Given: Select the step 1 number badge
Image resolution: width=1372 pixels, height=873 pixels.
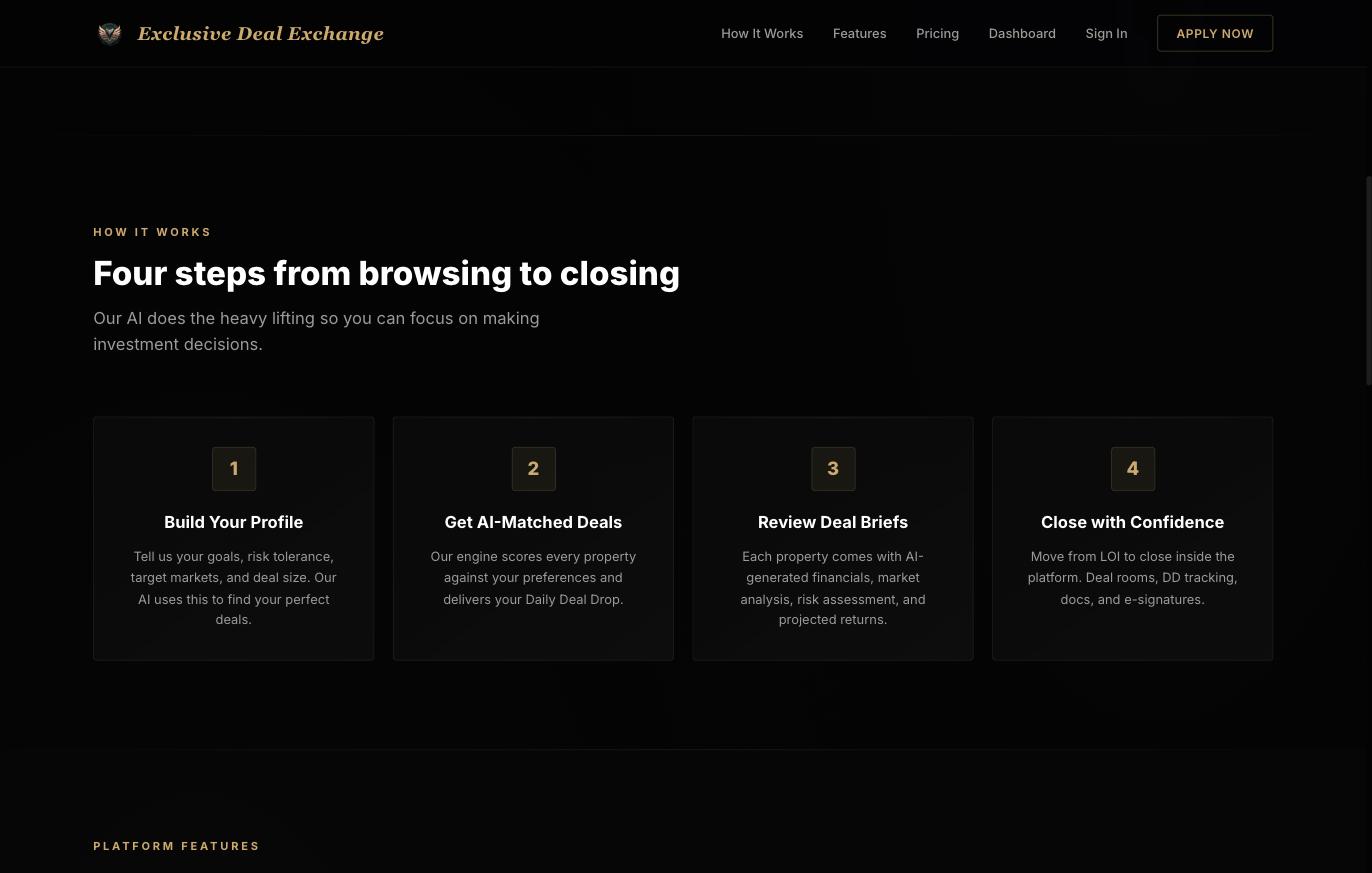Looking at the screenshot, I should coord(234,469).
